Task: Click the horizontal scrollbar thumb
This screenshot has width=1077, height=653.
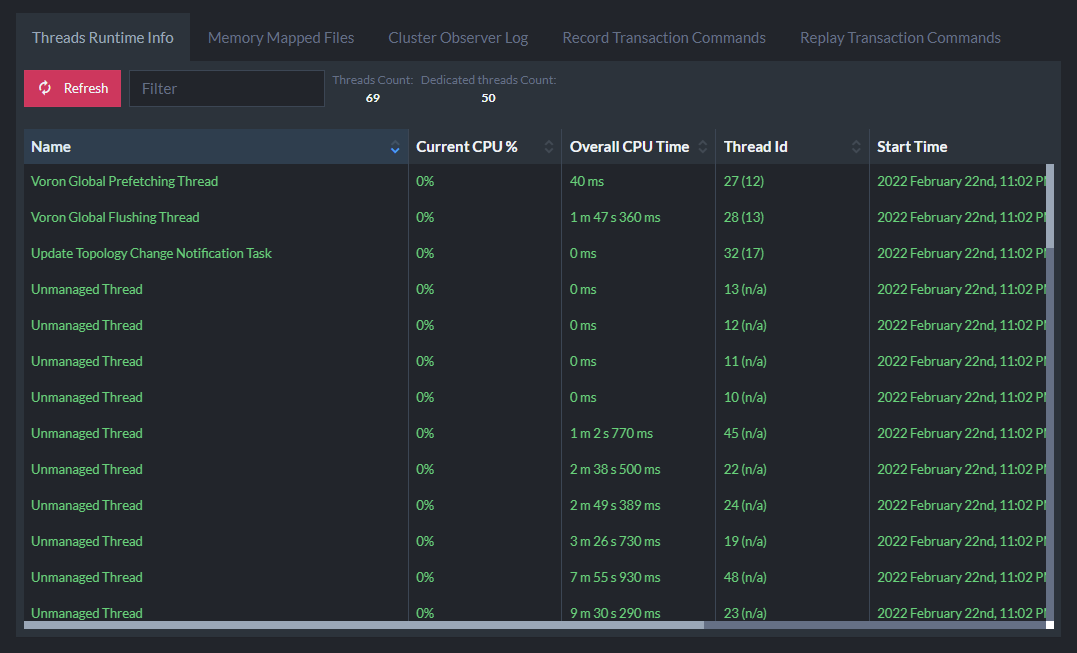Action: (364, 625)
